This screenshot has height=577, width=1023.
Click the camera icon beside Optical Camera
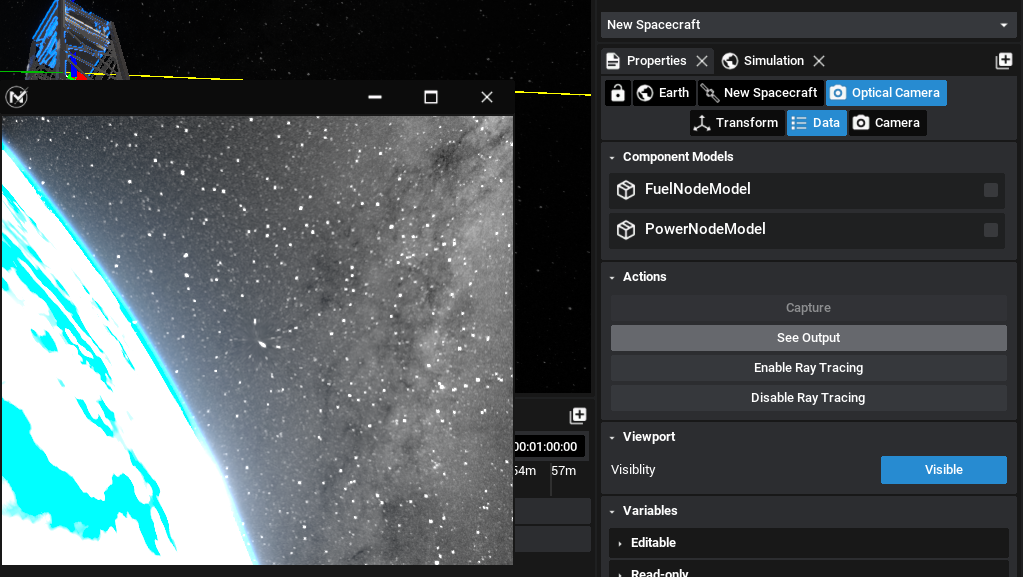pos(838,93)
